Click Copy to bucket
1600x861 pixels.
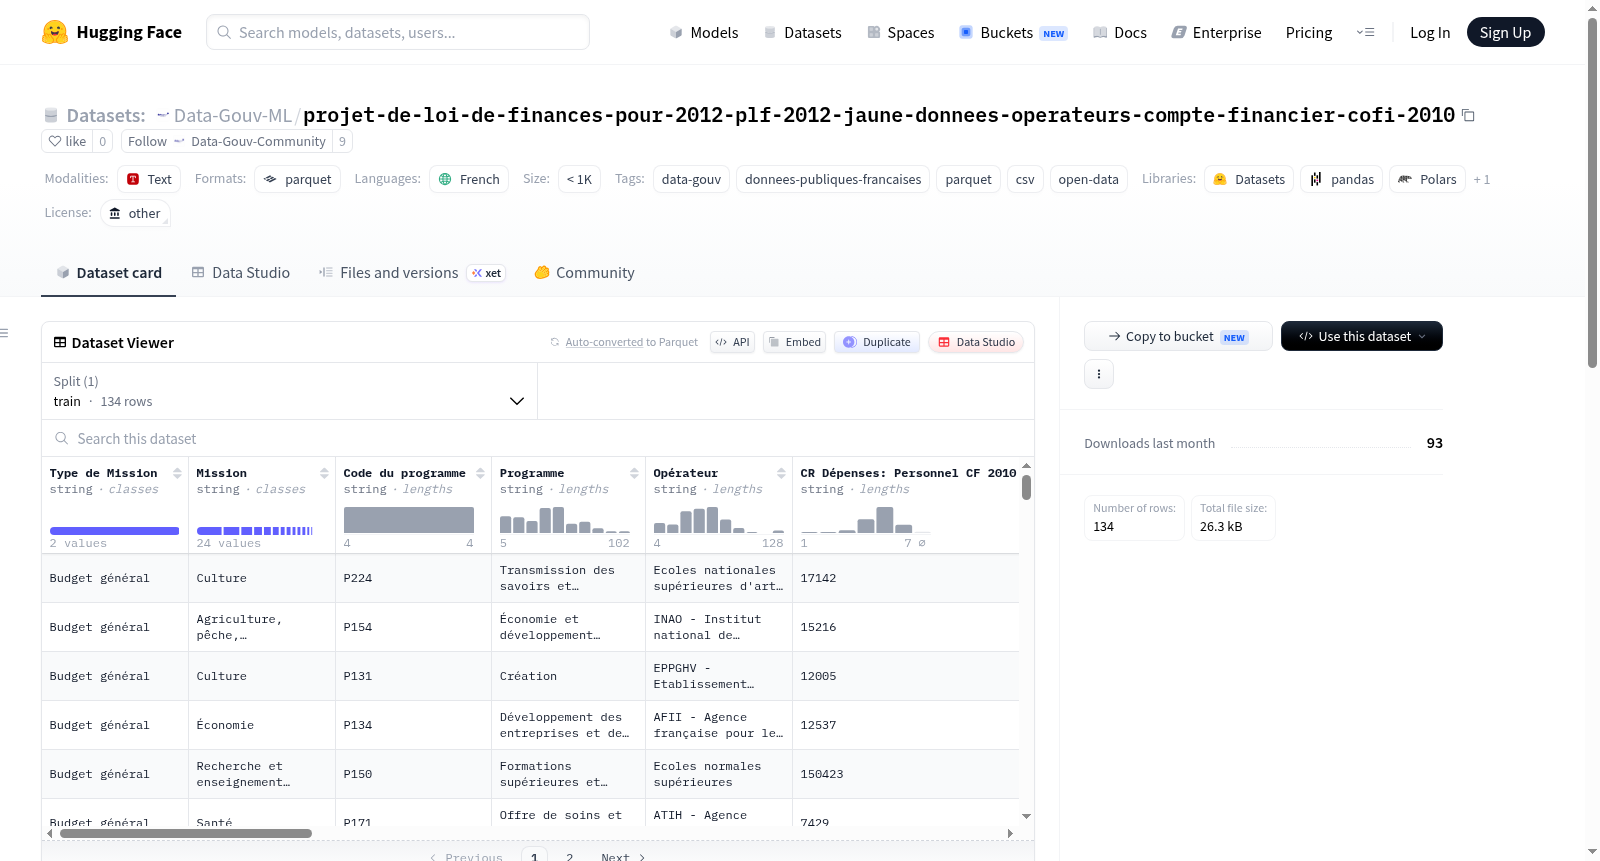pos(1178,336)
